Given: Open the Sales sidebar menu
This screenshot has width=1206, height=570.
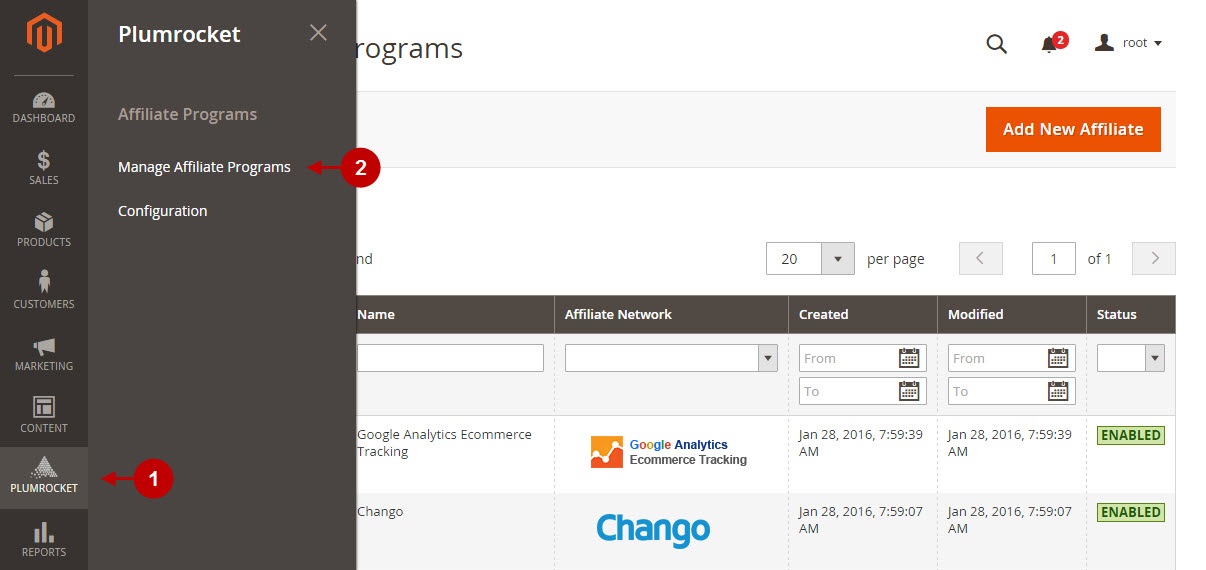Looking at the screenshot, I should coord(44,168).
